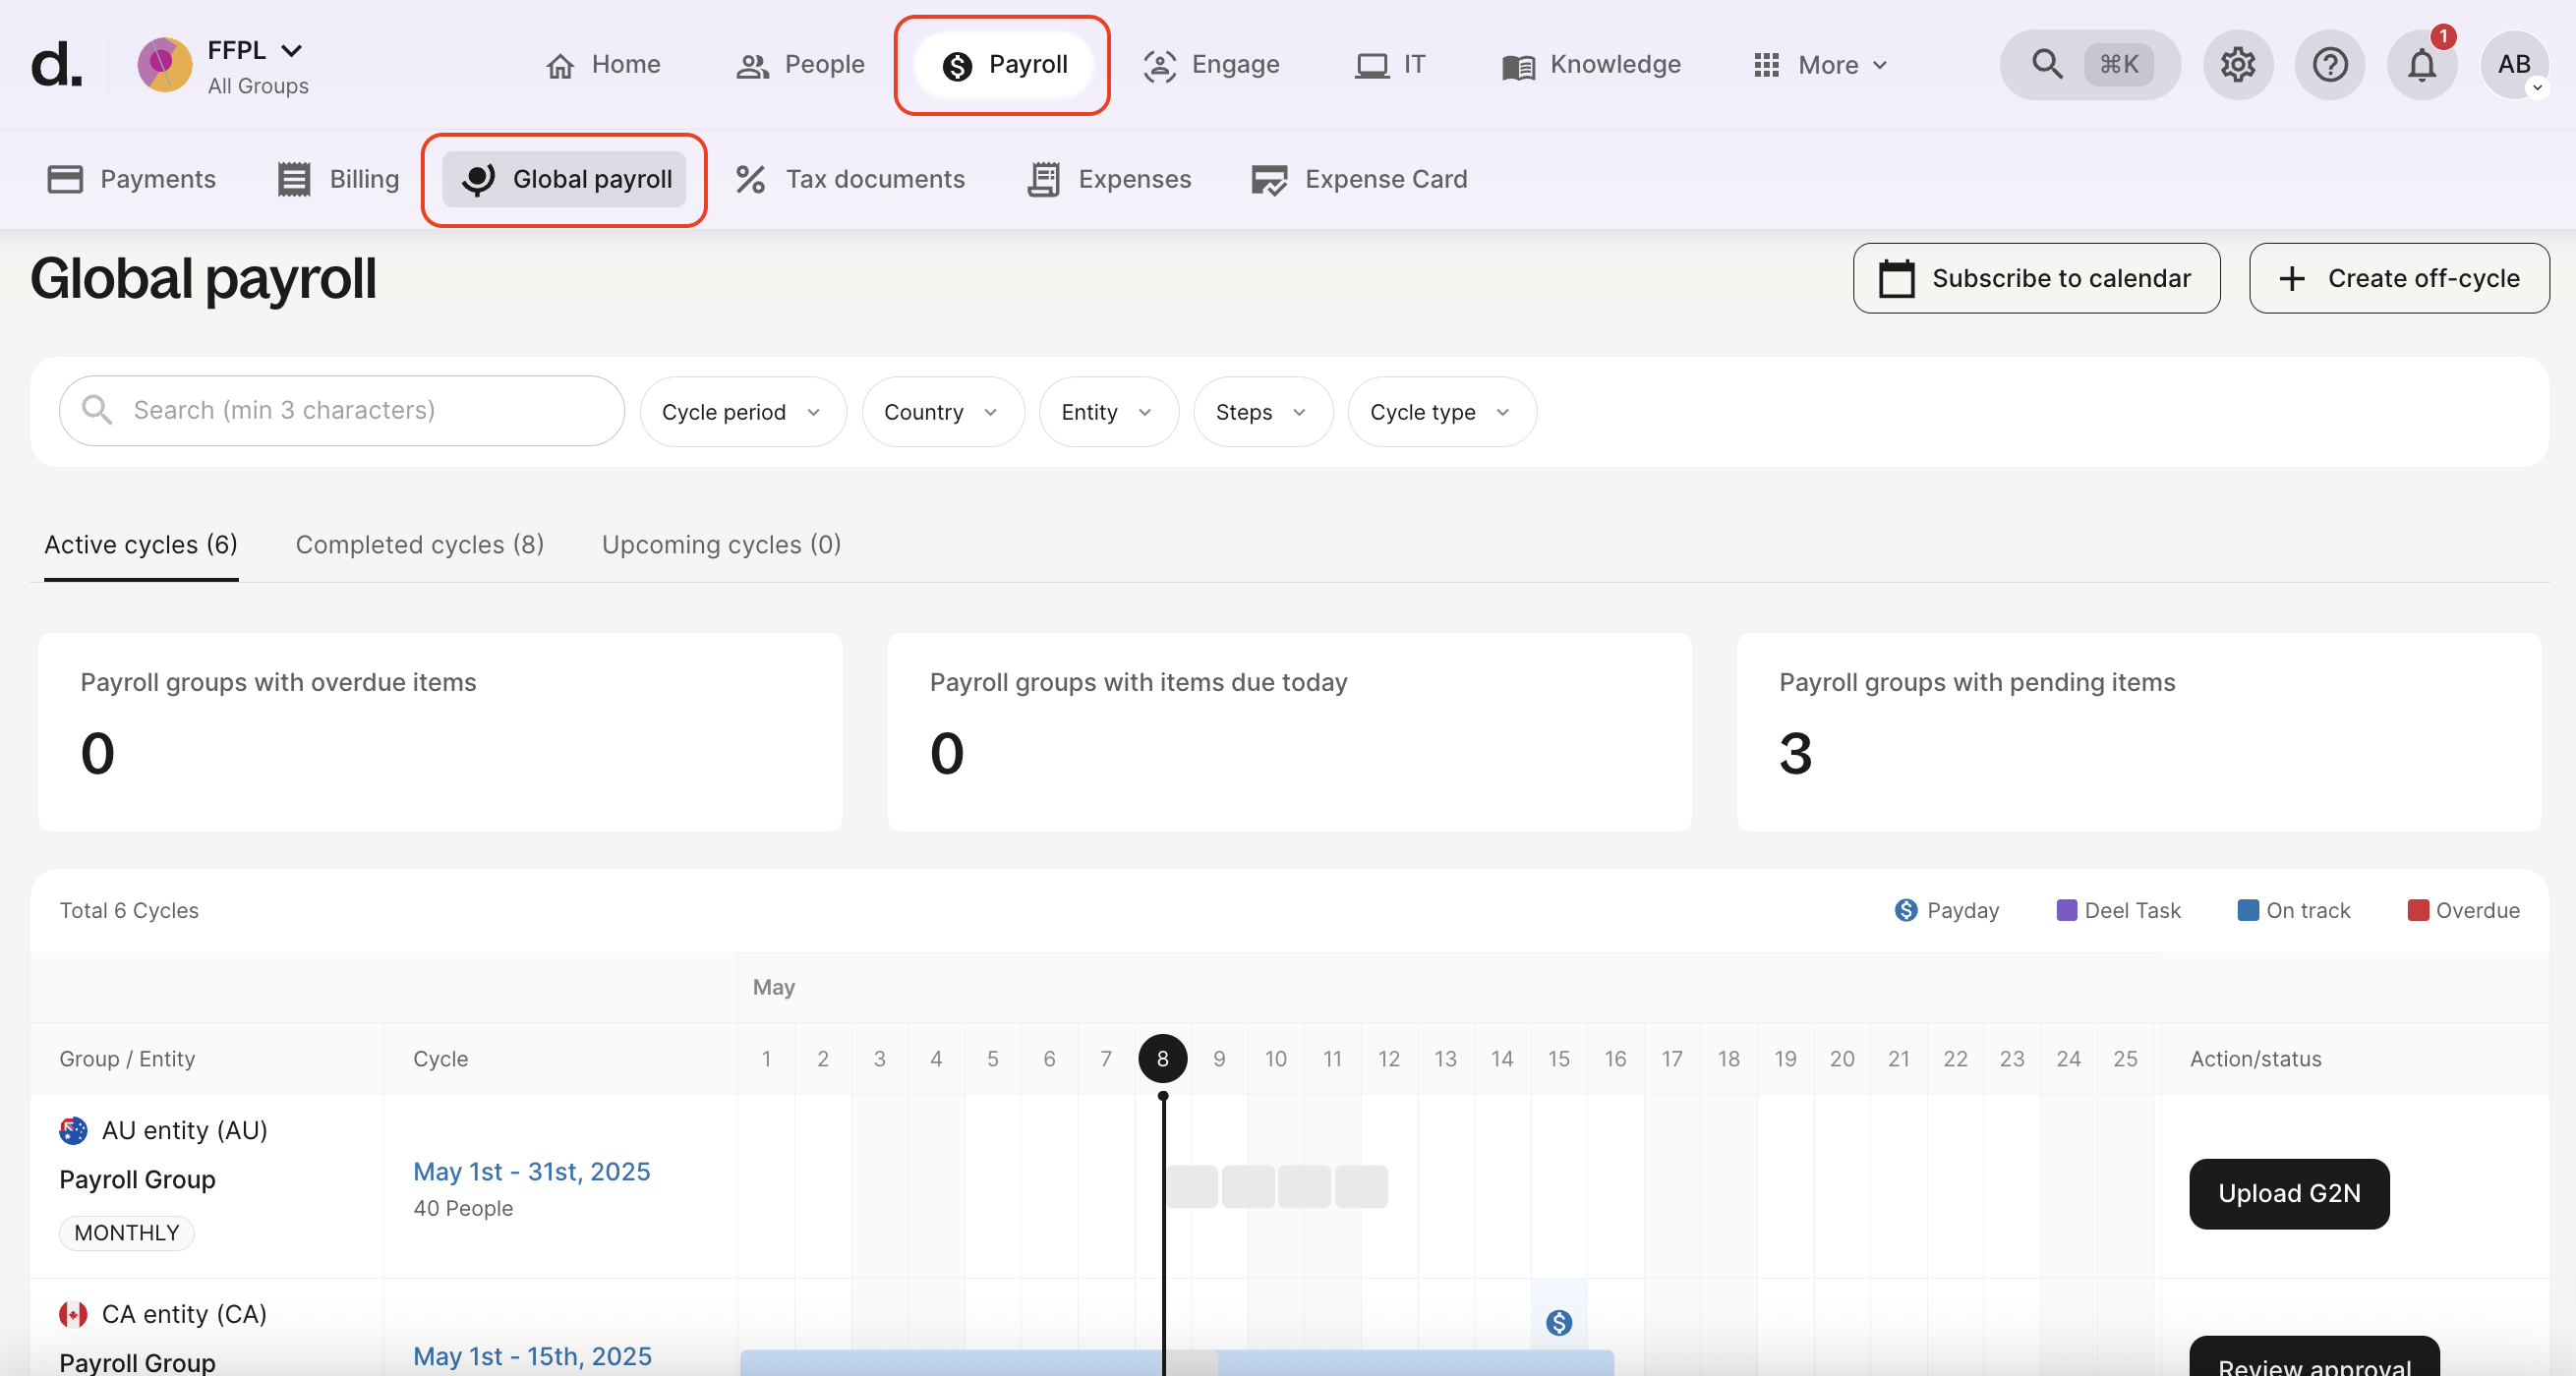Viewport: 2576px width, 1376px height.
Task: Expand the Country filter
Action: 943,412
